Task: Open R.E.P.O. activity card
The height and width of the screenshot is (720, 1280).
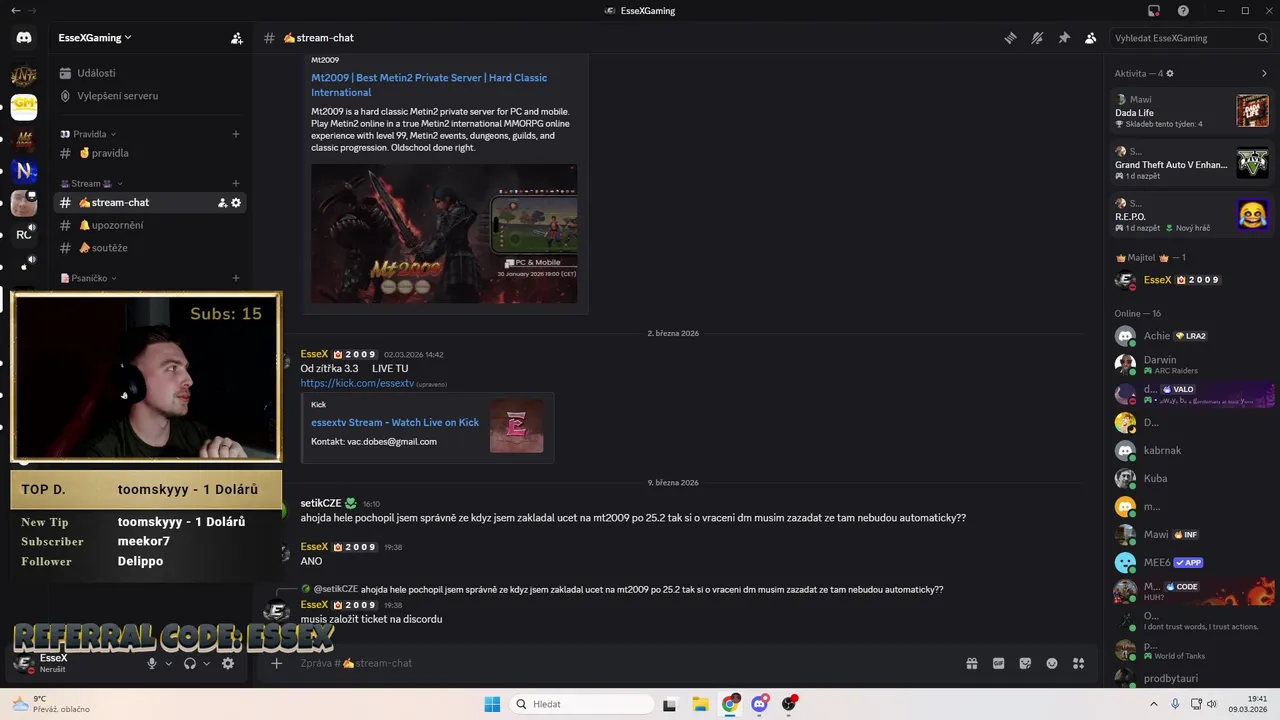Action: pos(1192,216)
